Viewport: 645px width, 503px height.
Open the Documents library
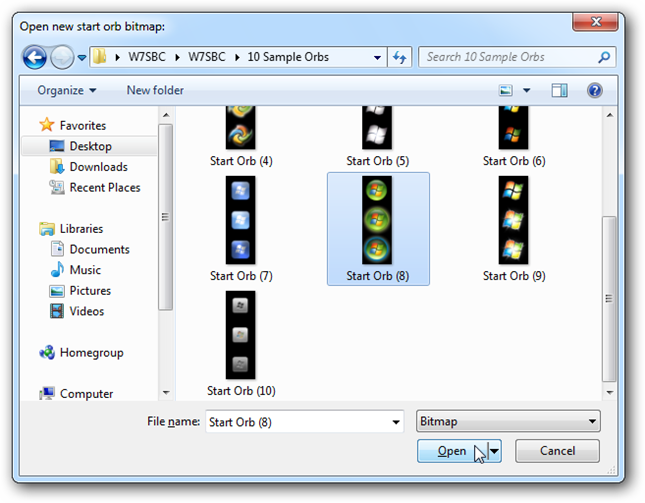[100, 249]
